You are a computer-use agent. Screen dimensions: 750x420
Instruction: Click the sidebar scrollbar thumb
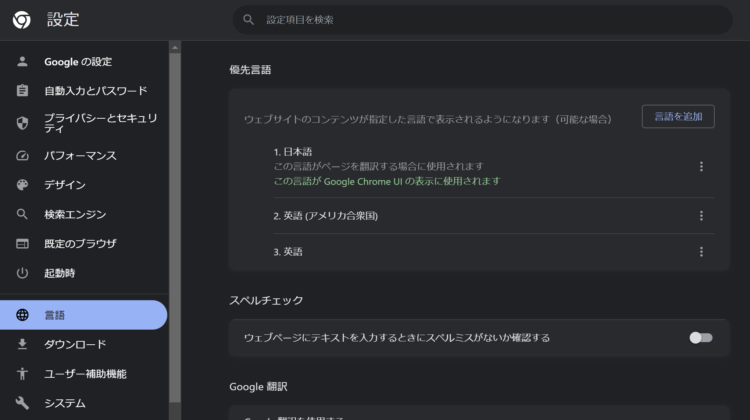(x=175, y=227)
